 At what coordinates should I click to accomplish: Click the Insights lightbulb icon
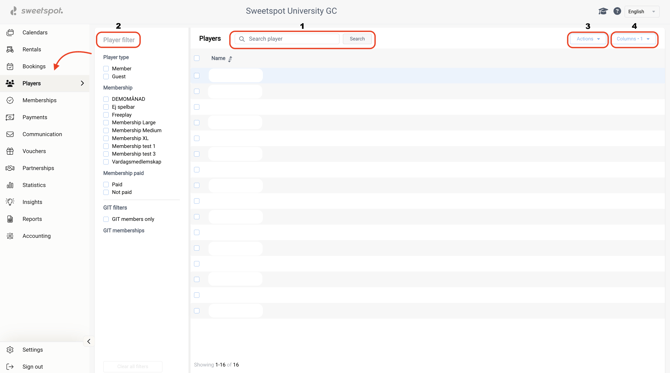click(x=10, y=202)
